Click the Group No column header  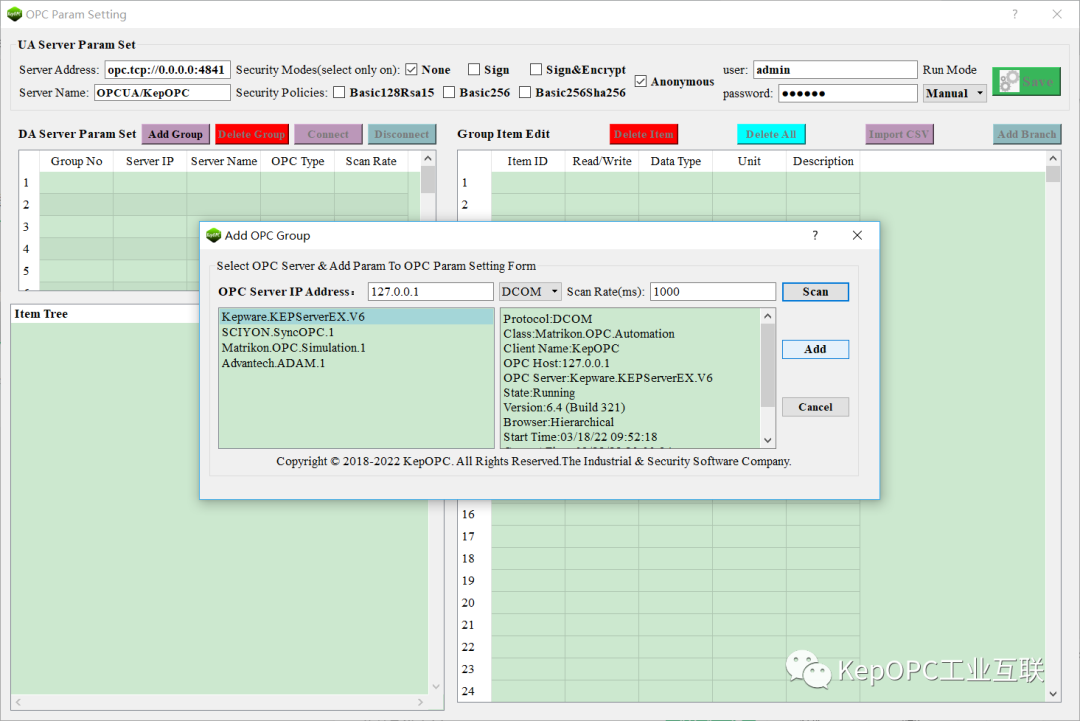pos(76,161)
